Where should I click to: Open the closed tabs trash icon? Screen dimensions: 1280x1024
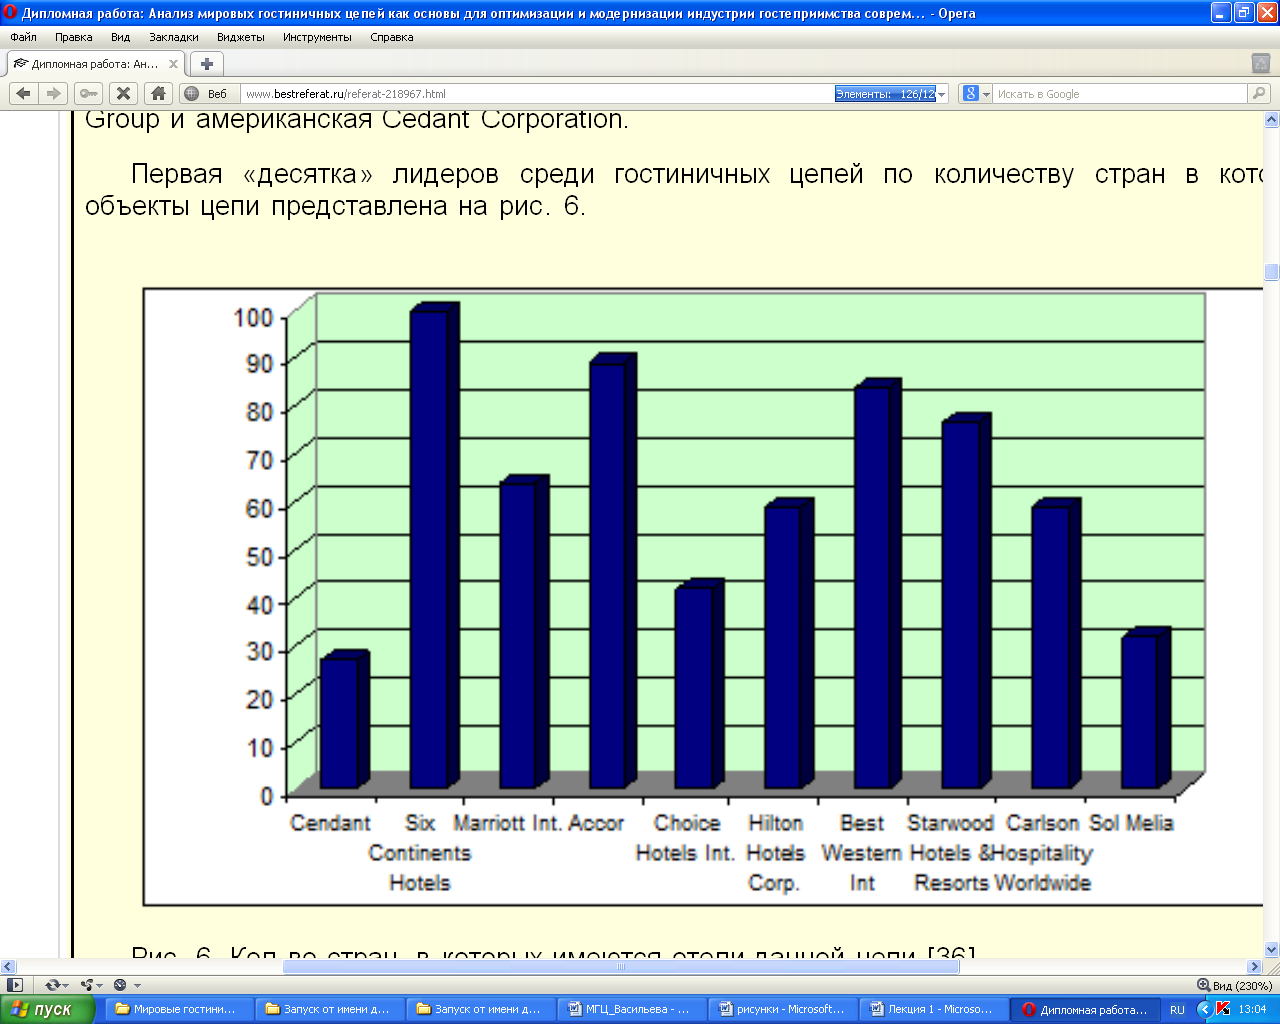coord(1261,63)
